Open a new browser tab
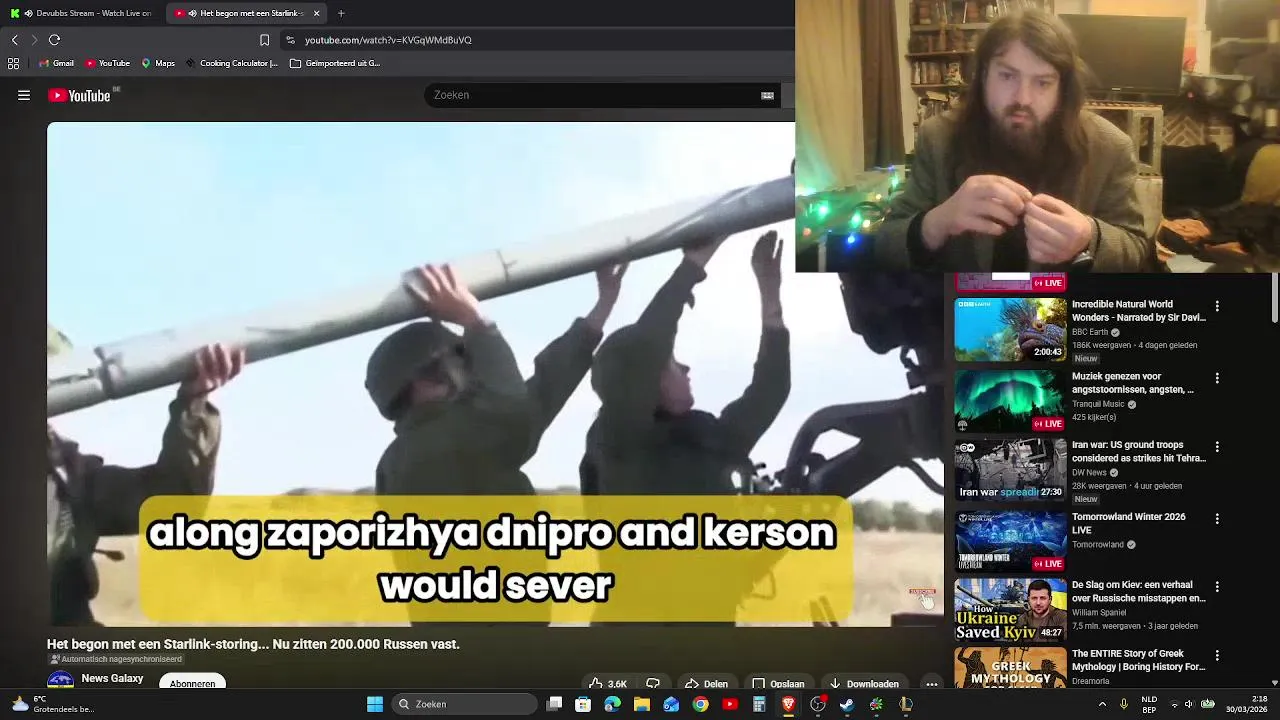1280x720 pixels. coord(341,13)
